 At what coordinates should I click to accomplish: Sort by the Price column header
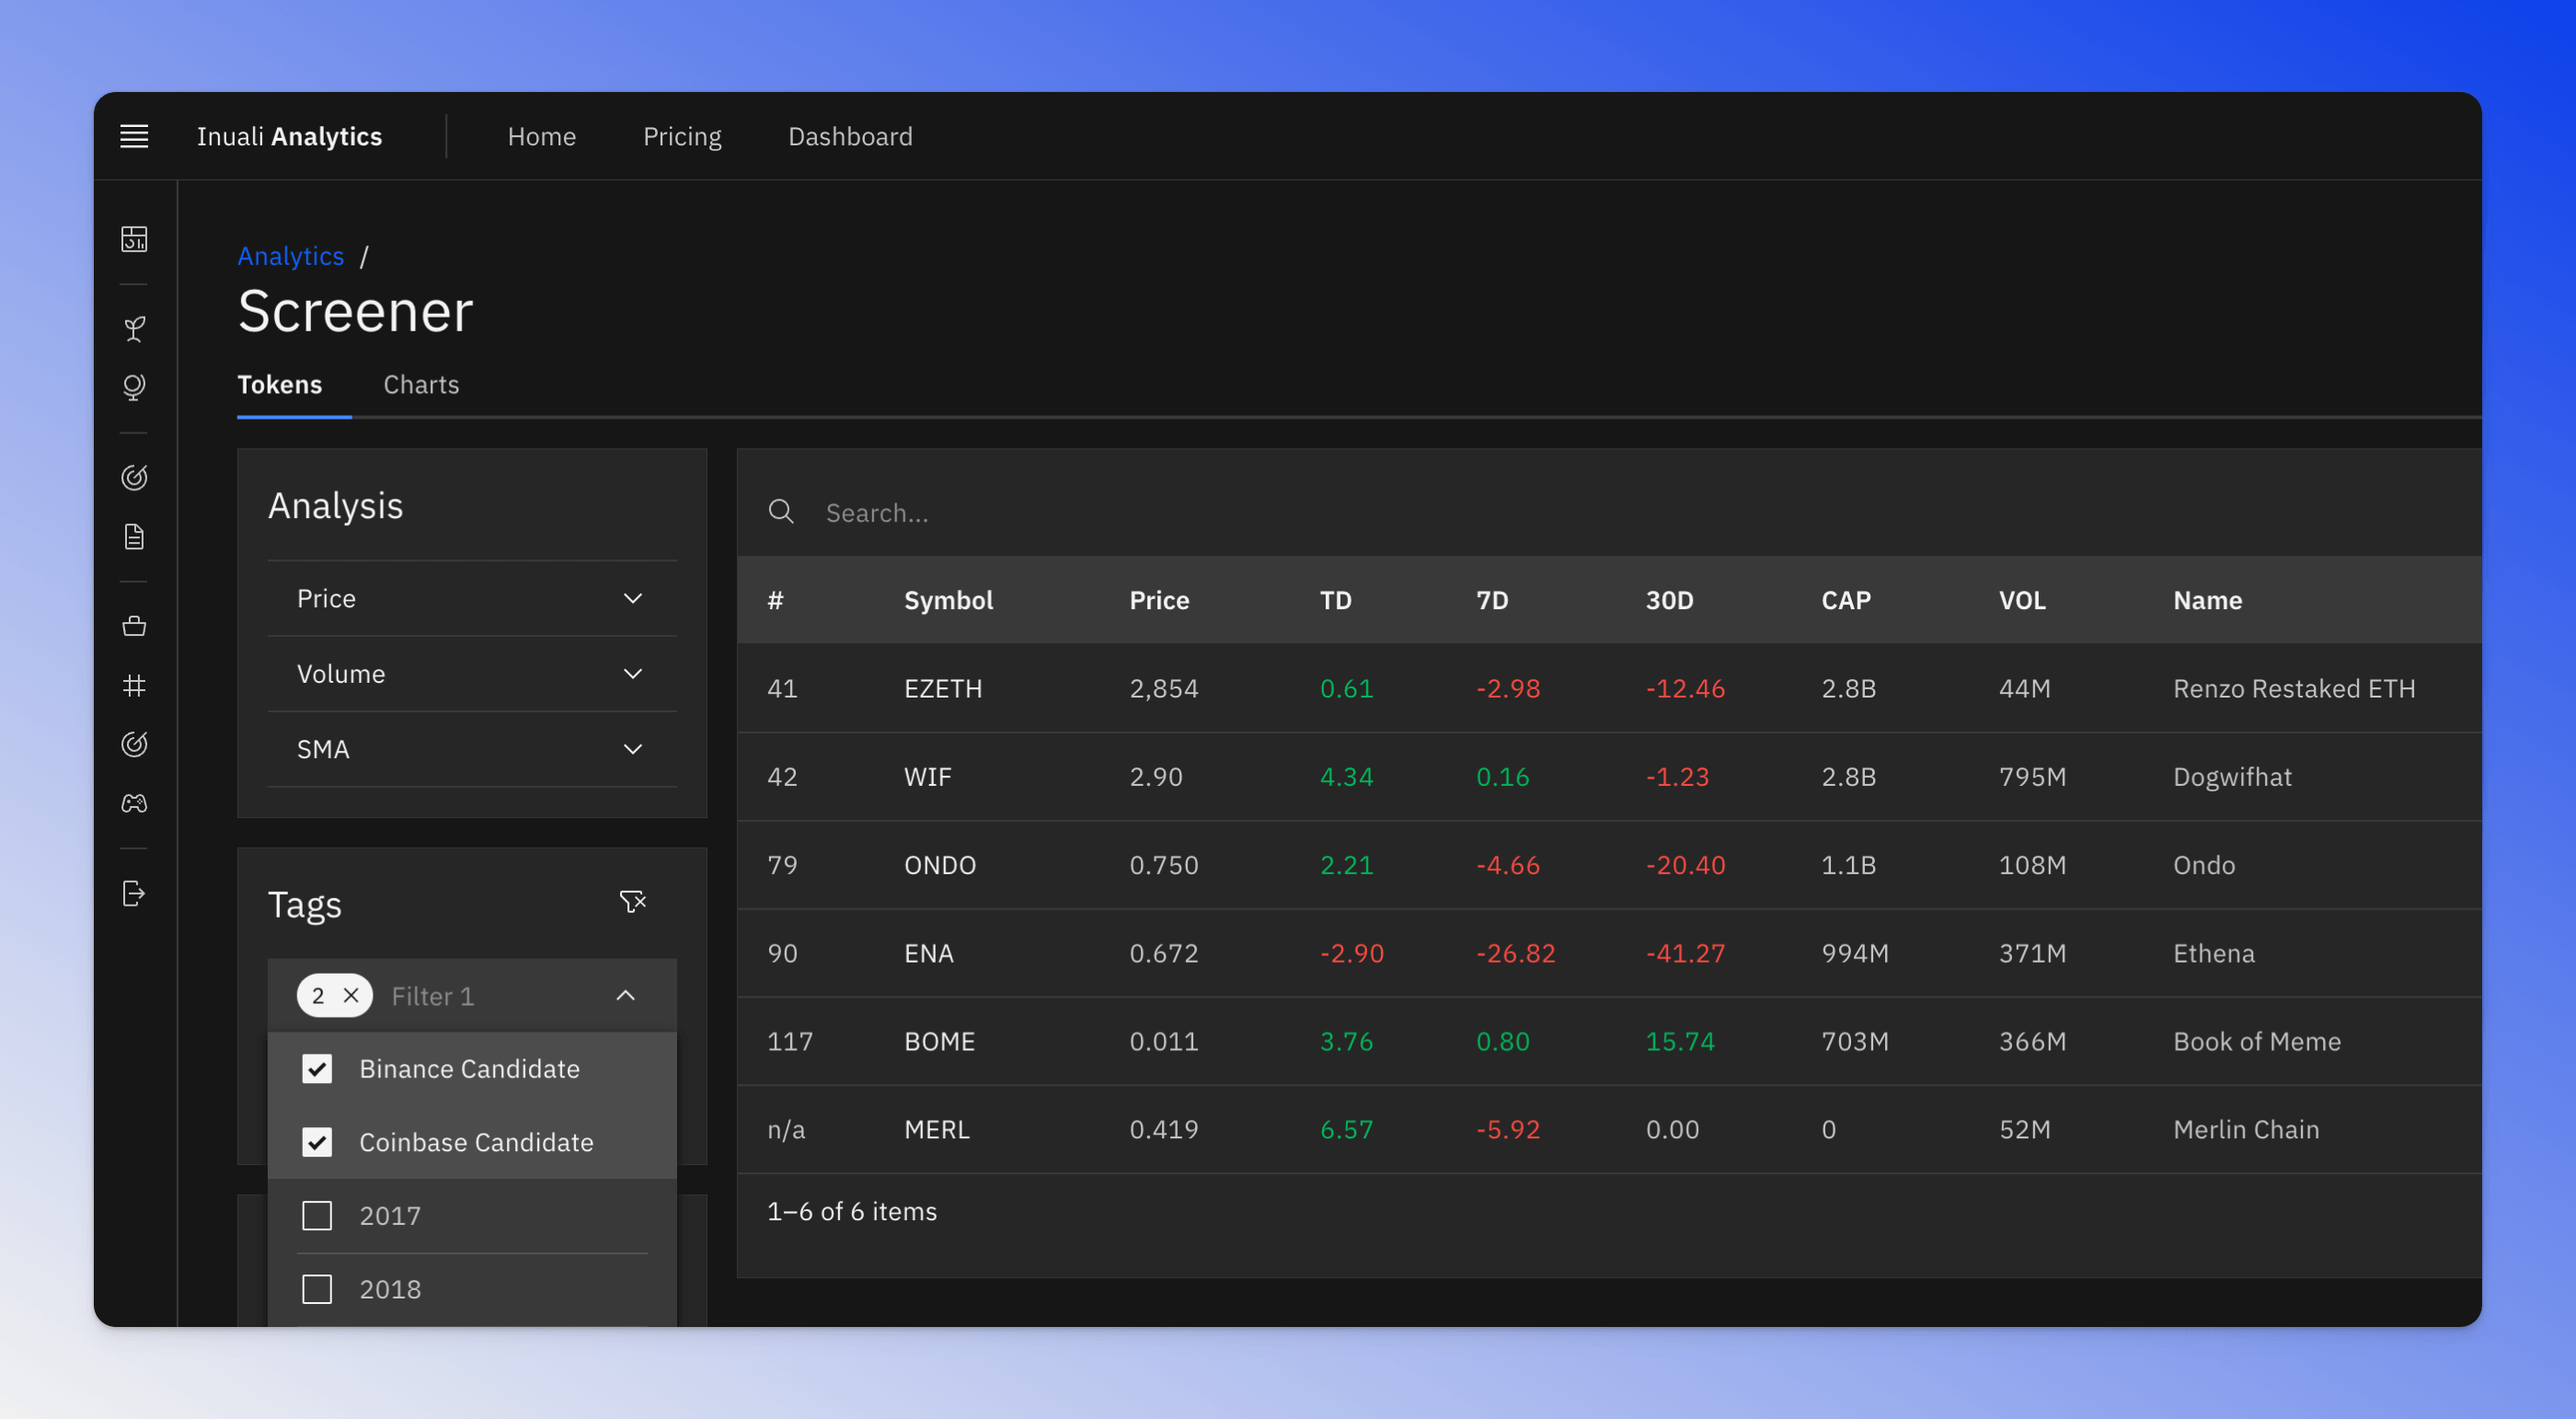tap(1159, 600)
